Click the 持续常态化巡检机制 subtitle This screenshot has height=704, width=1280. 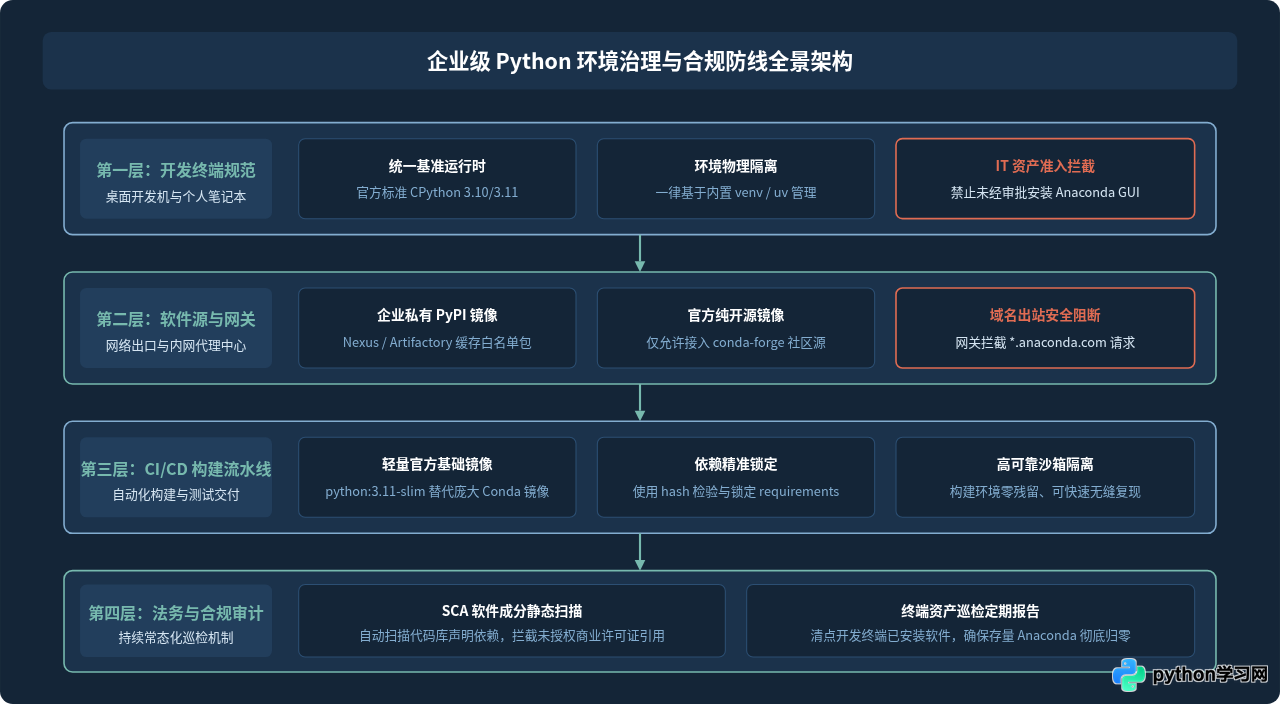pos(176,637)
